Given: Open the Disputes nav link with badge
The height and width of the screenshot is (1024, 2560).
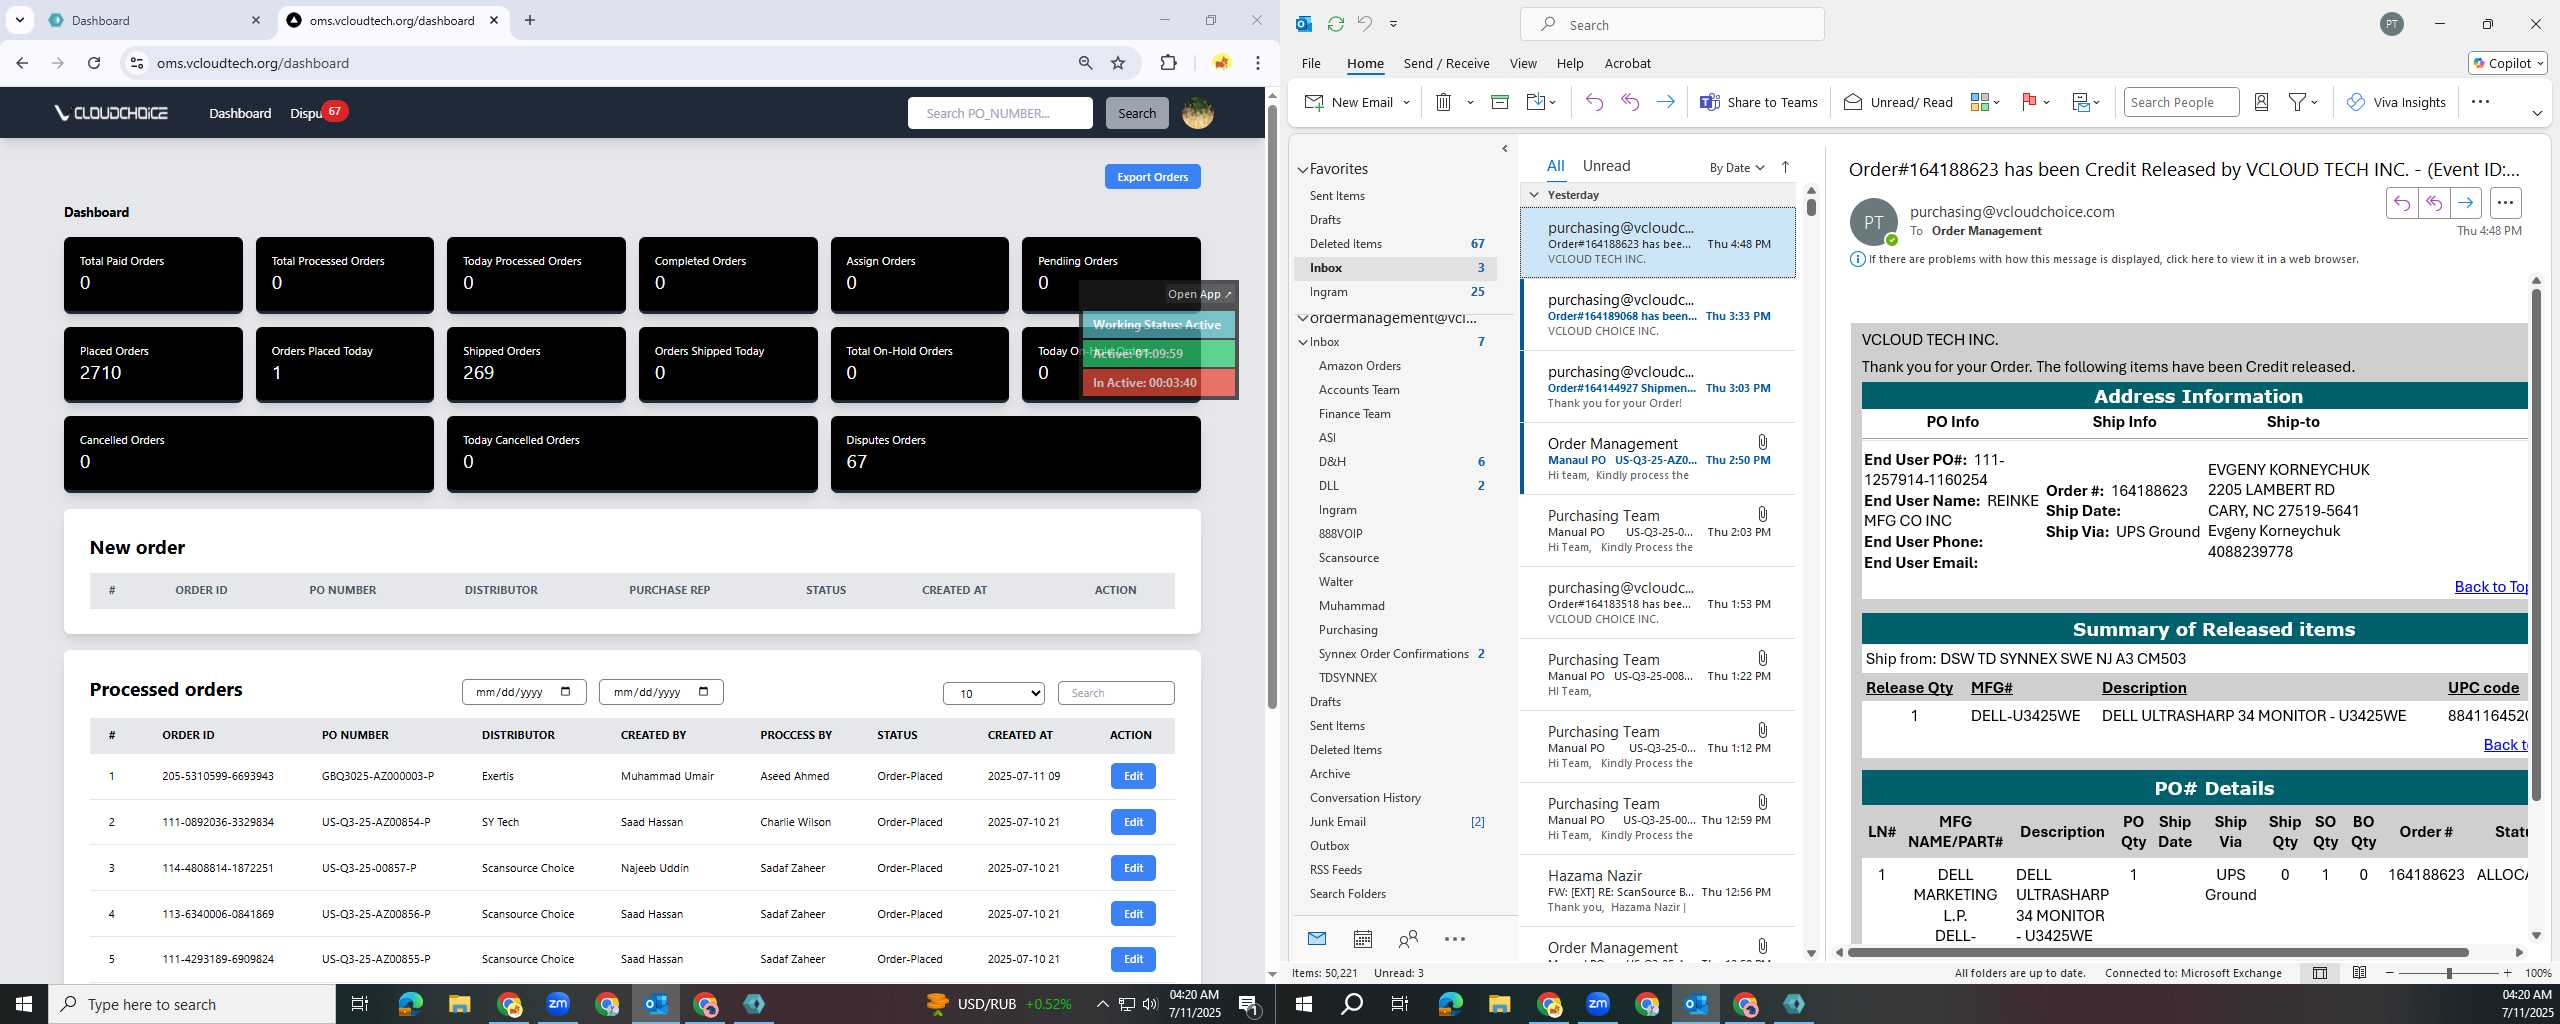Looking at the screenshot, I should [x=317, y=112].
